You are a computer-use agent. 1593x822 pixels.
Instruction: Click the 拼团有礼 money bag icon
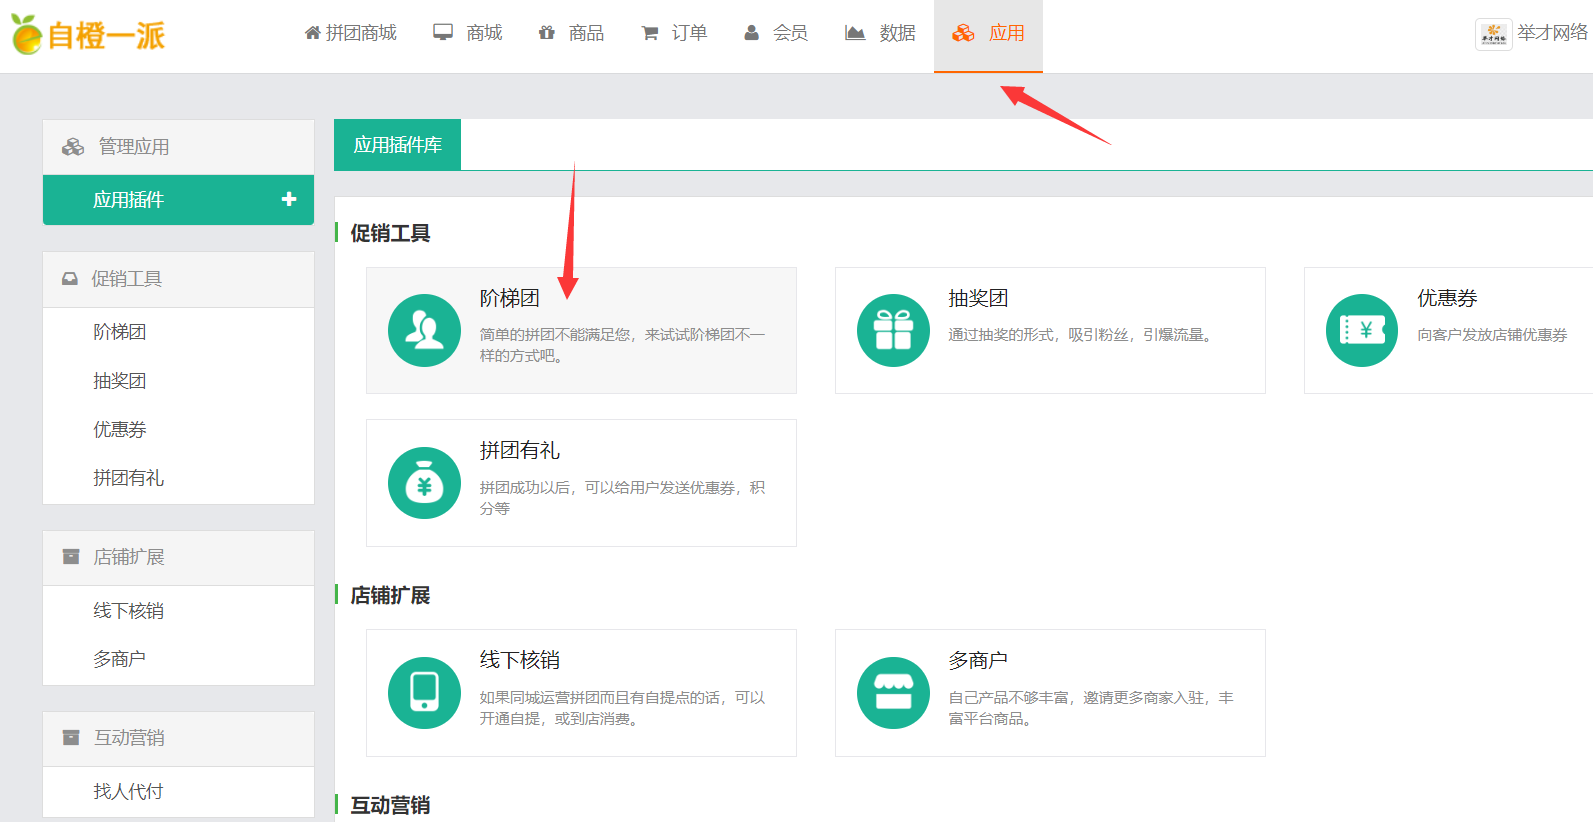(x=424, y=483)
